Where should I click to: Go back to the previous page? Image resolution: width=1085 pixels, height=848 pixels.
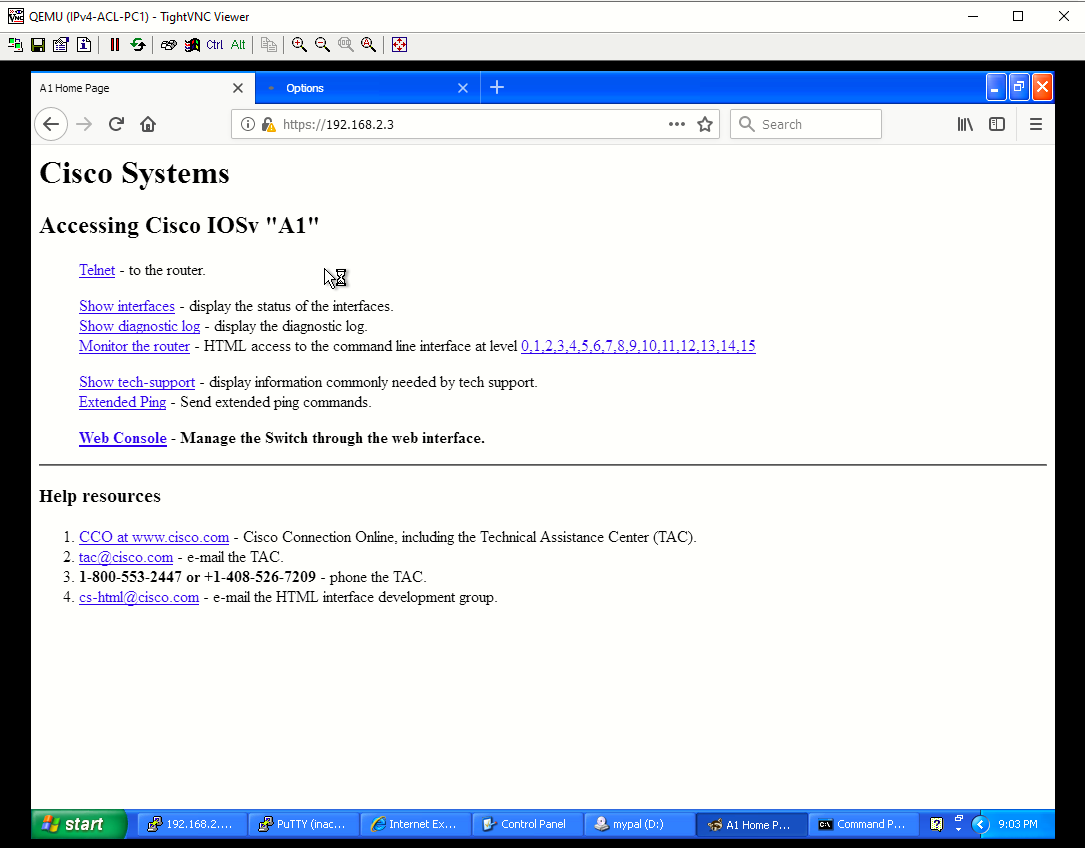[51, 124]
